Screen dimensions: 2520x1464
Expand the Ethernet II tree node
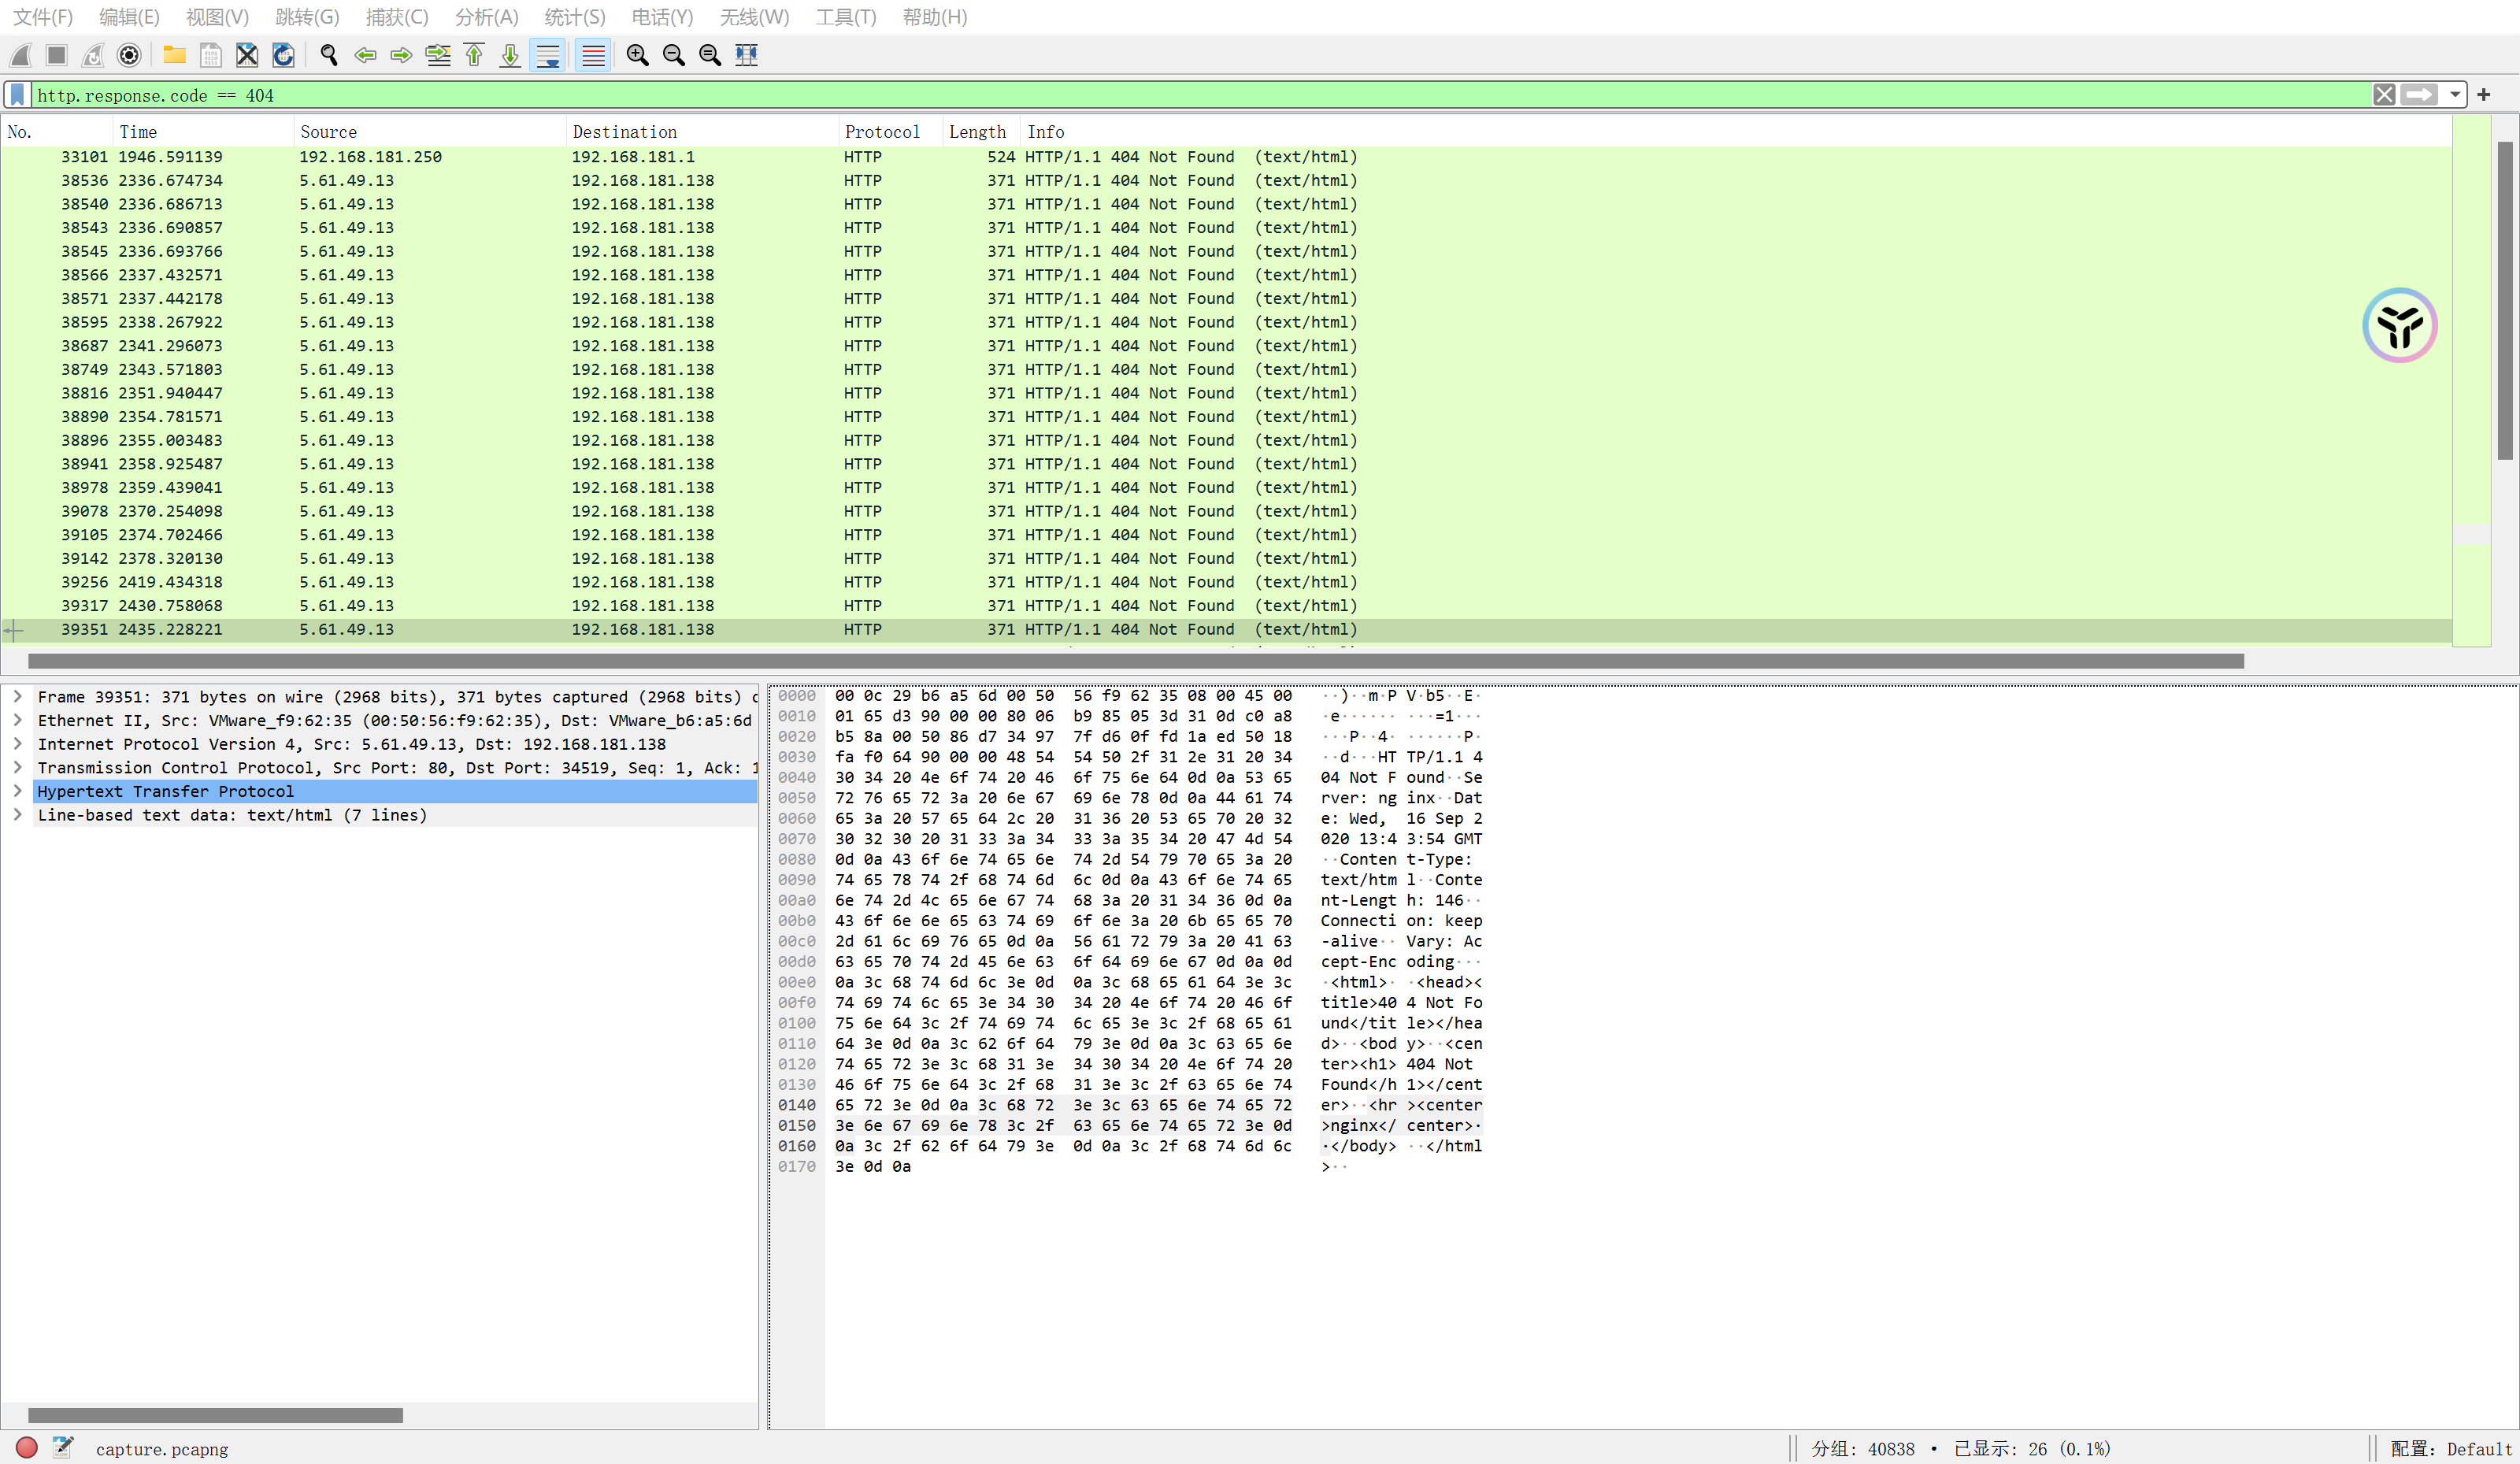[x=17, y=720]
